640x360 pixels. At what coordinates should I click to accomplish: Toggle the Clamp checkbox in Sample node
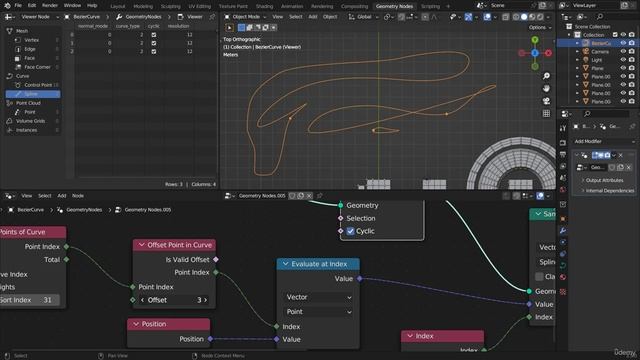[x=539, y=277]
